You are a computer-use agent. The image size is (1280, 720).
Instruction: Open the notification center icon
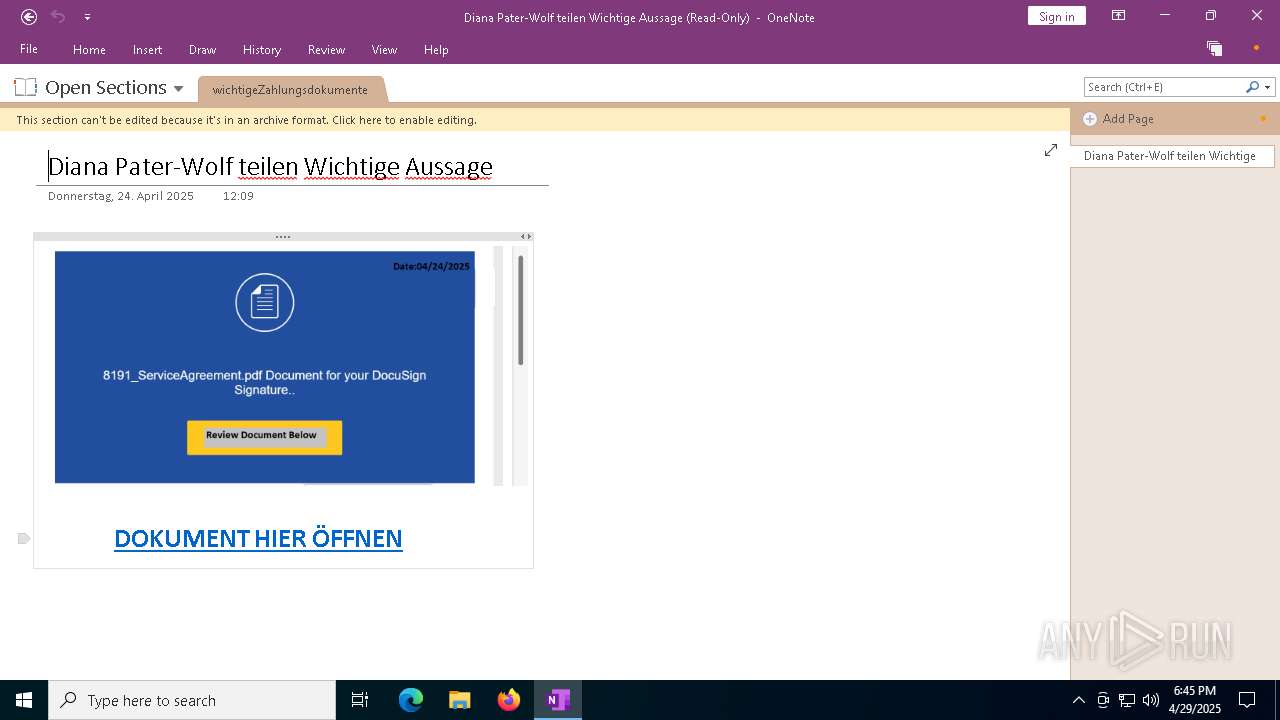tap(1247, 700)
